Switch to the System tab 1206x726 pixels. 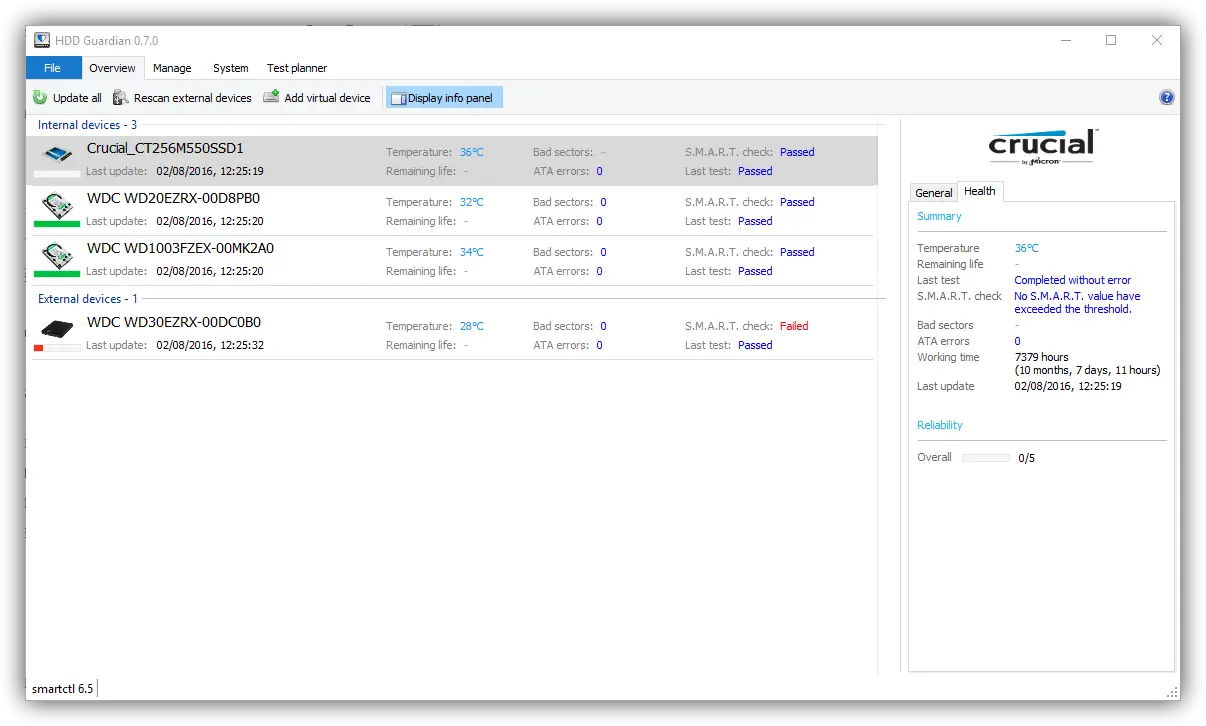(x=231, y=68)
